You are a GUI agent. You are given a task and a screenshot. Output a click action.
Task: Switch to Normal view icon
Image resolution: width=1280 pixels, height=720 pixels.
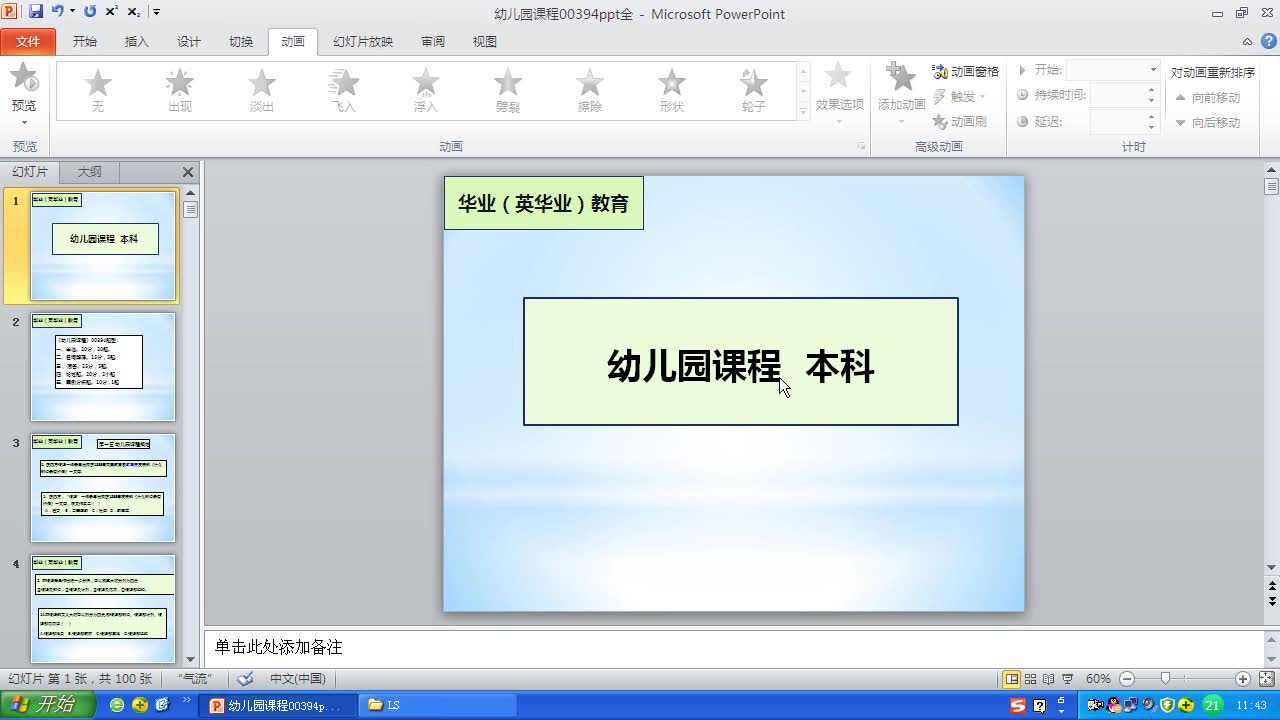[1013, 679]
